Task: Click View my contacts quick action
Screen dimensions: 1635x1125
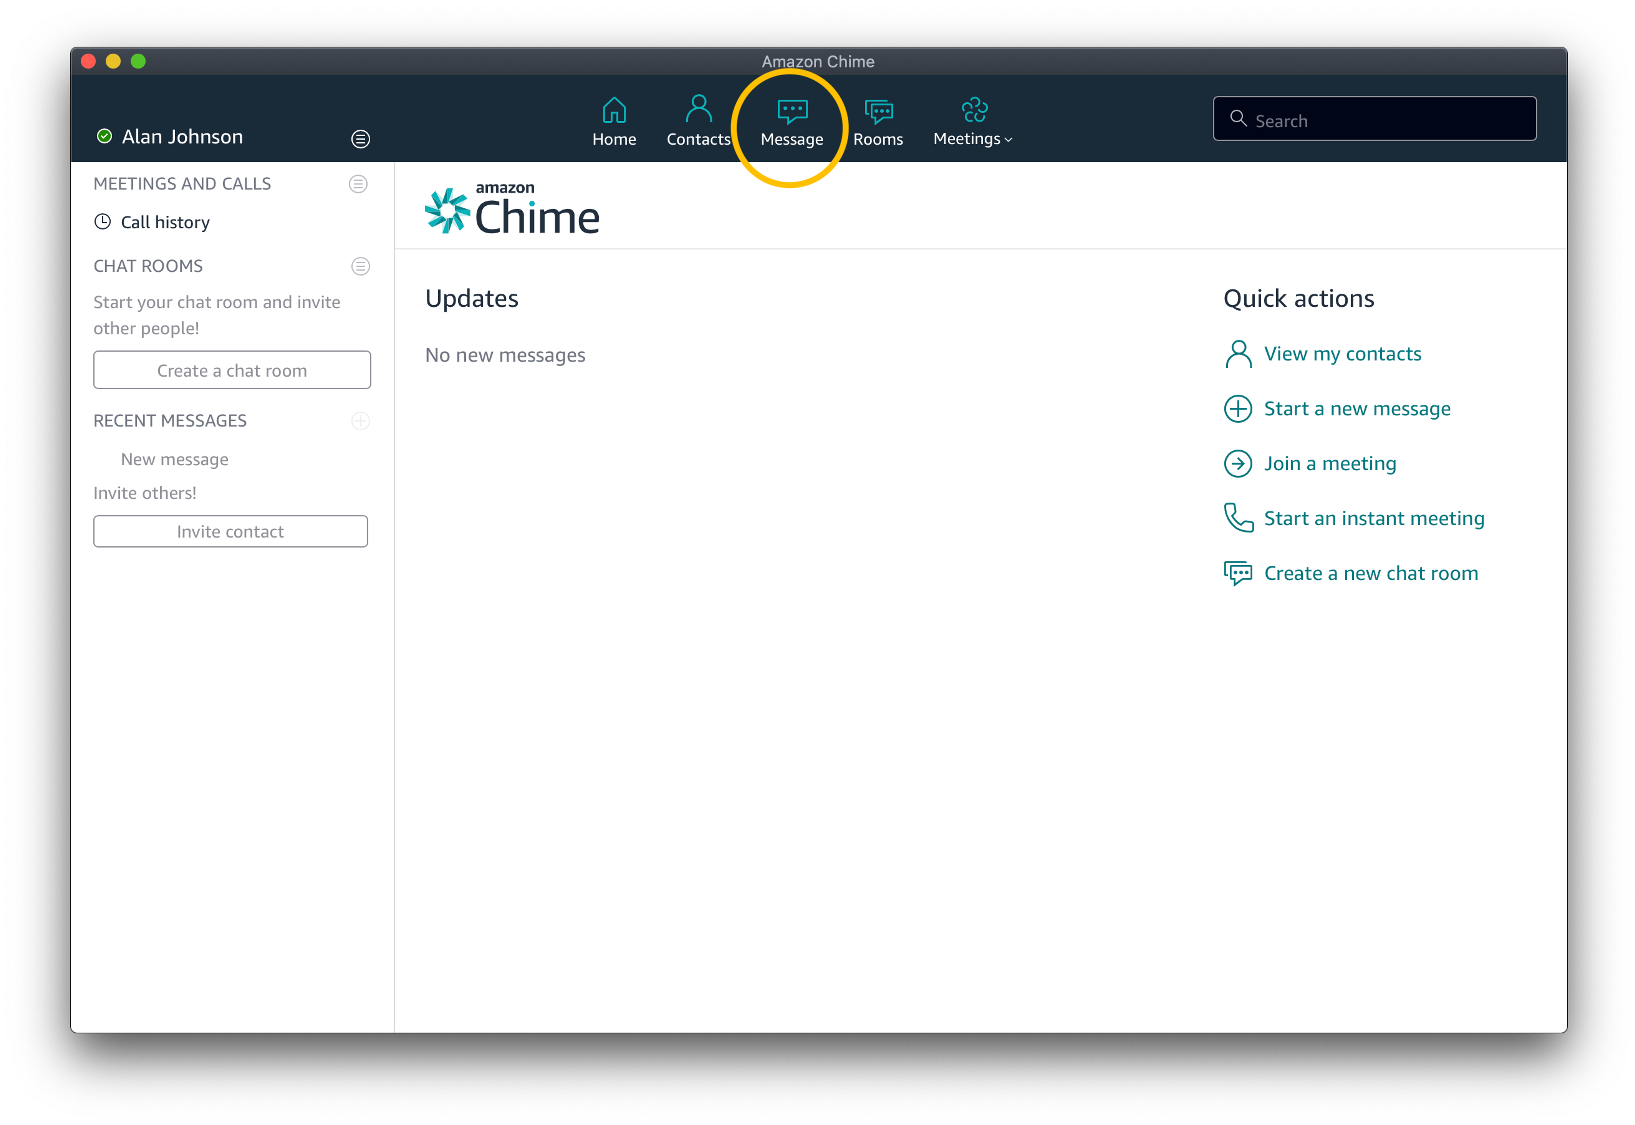Action: [x=1342, y=354]
